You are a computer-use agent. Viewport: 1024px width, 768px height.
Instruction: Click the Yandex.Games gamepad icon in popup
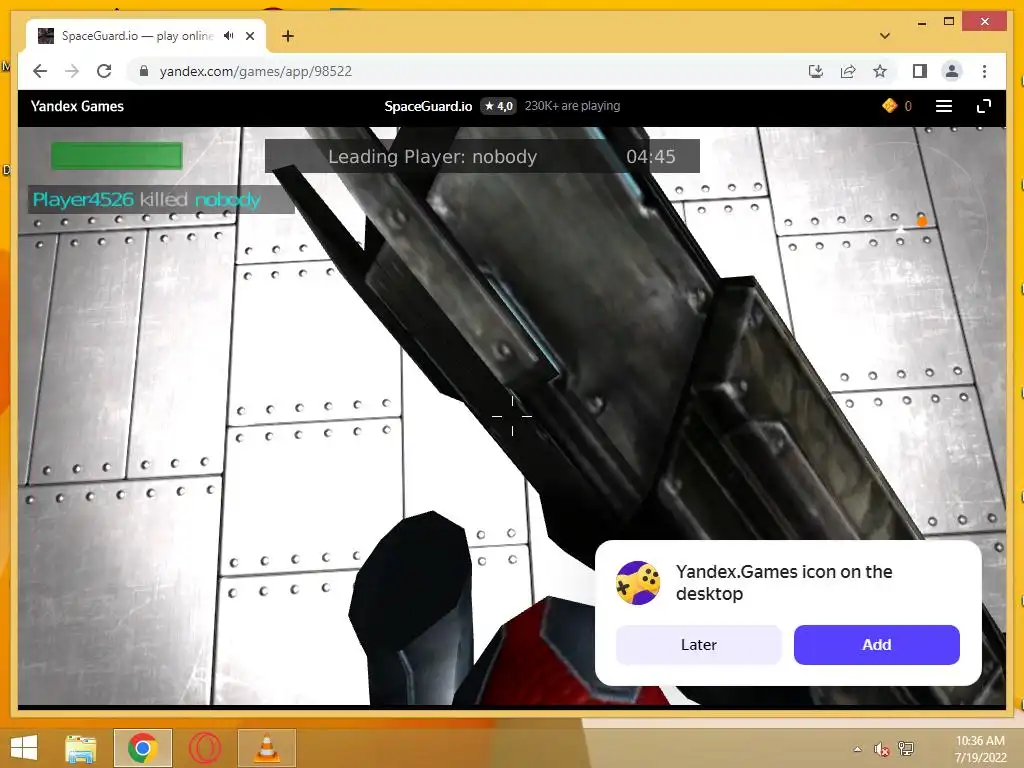637,583
